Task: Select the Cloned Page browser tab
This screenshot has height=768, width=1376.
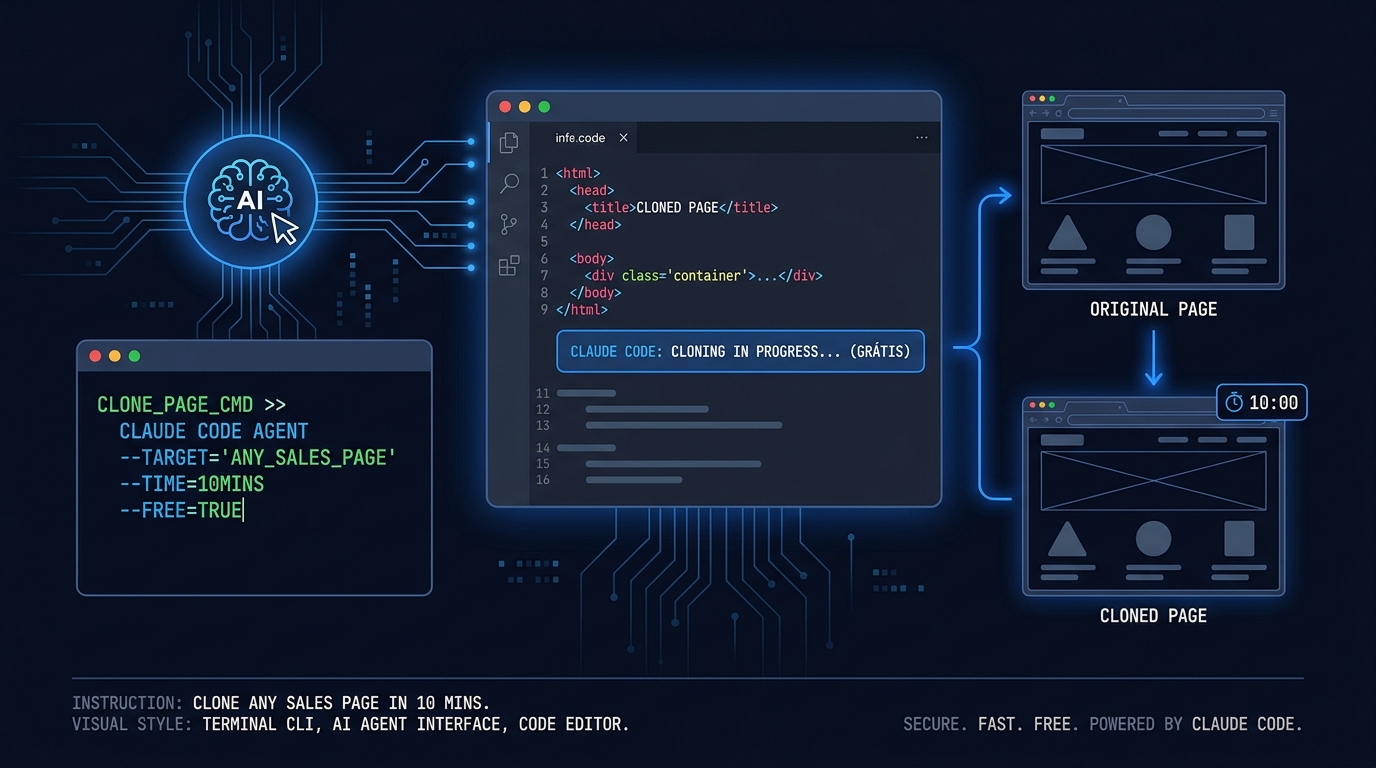Action: point(1096,406)
